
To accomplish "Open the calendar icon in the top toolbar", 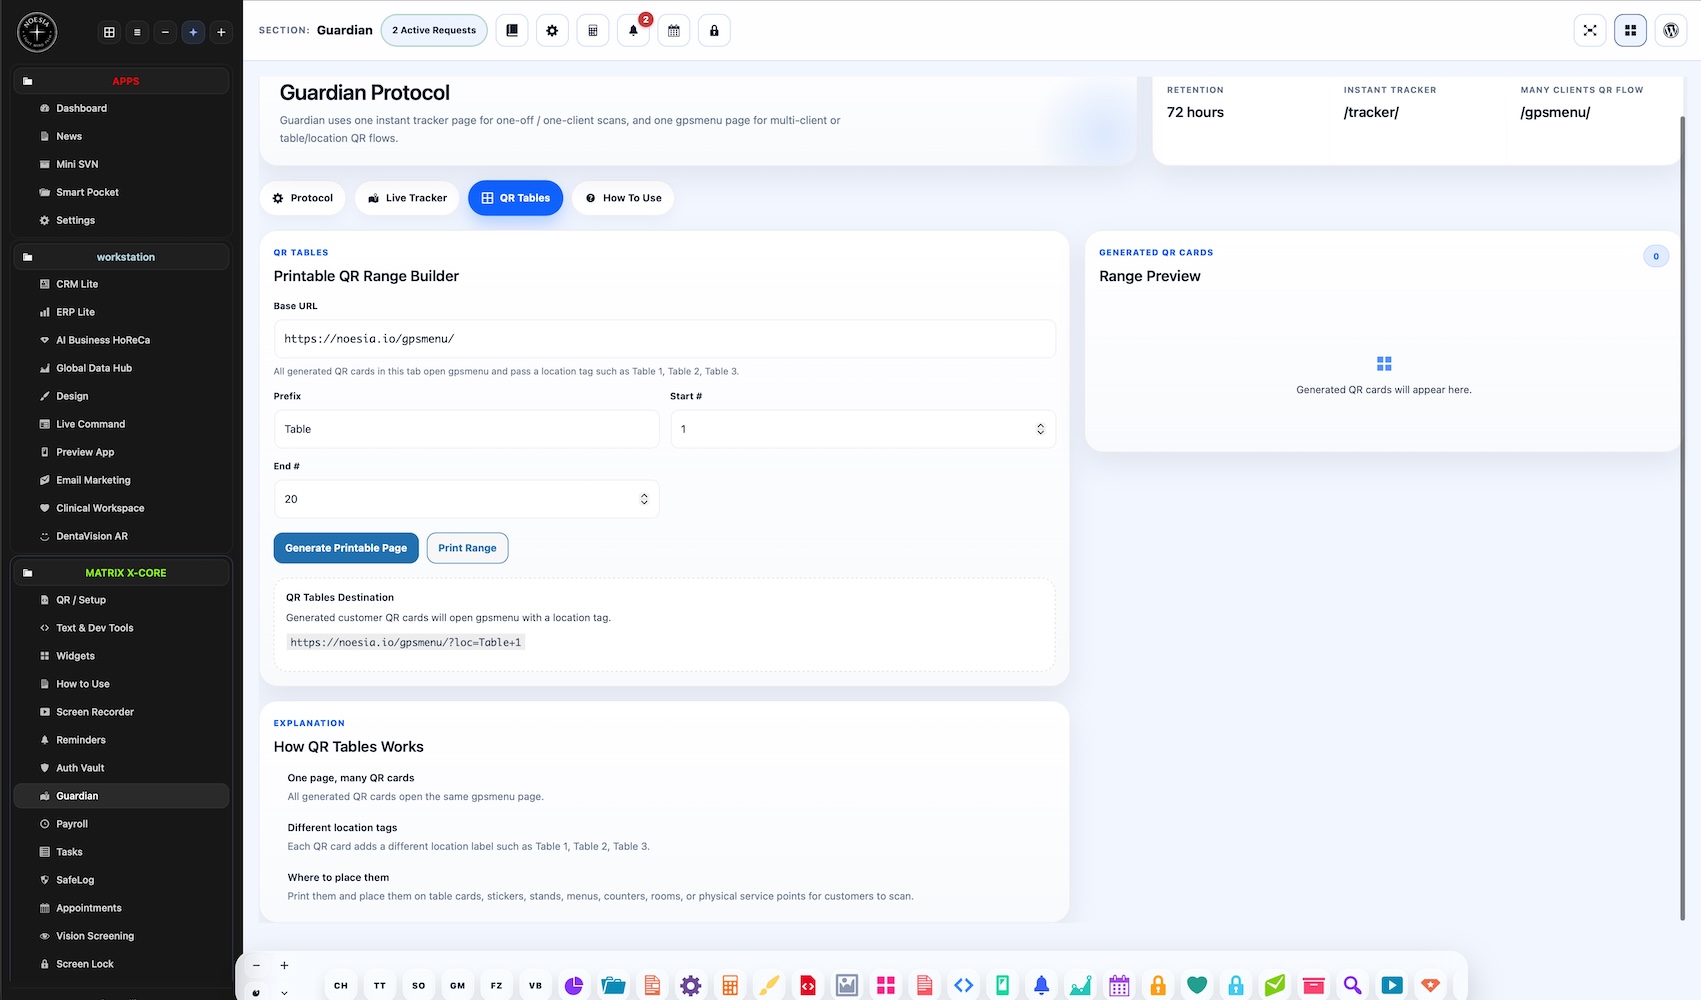I will pos(674,31).
